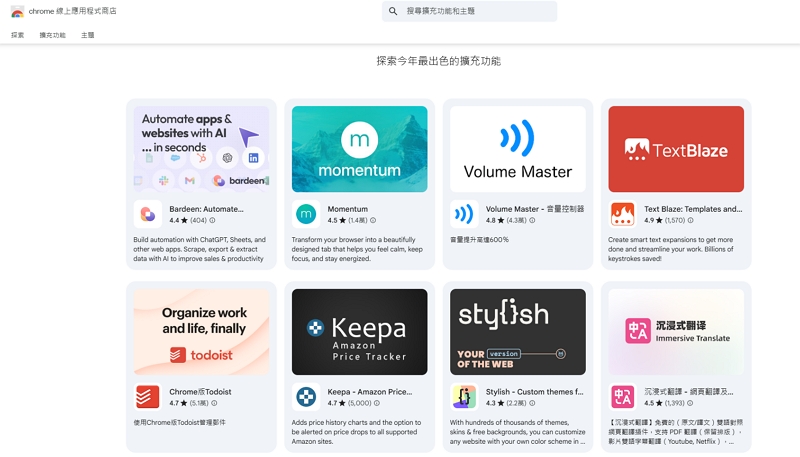Click the 使用Chrome版Todoist管理郵件 description

(x=180, y=422)
